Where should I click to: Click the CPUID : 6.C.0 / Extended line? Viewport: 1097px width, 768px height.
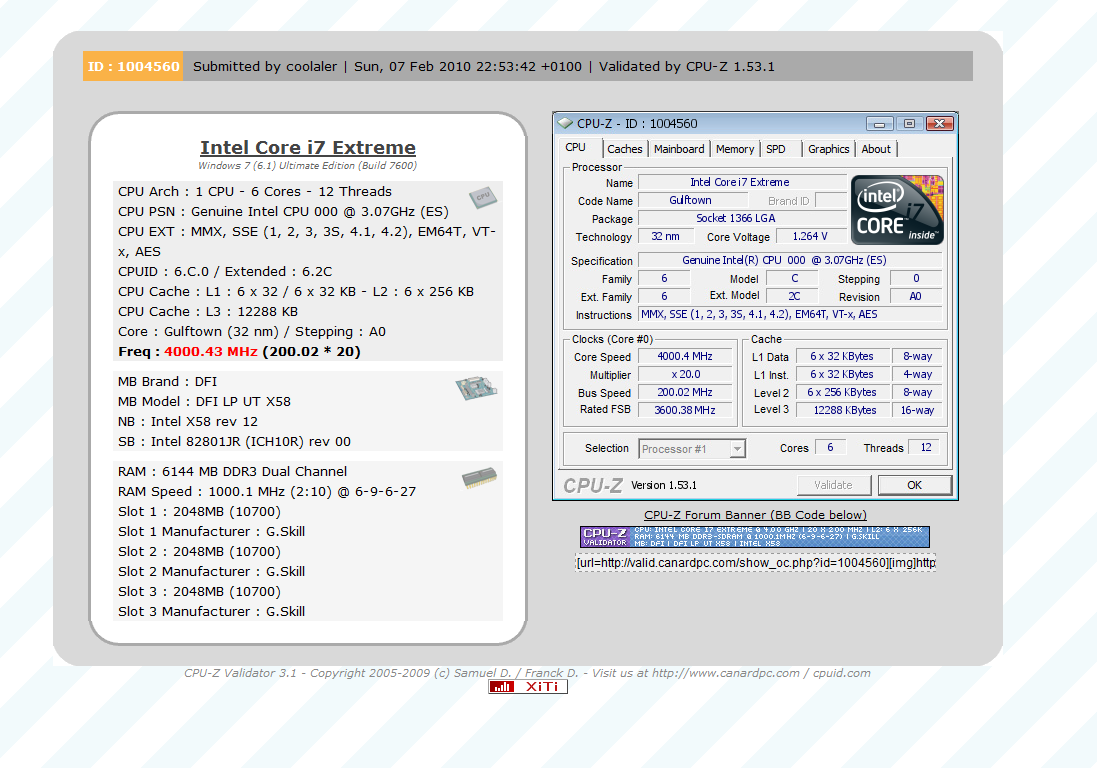tap(225, 271)
